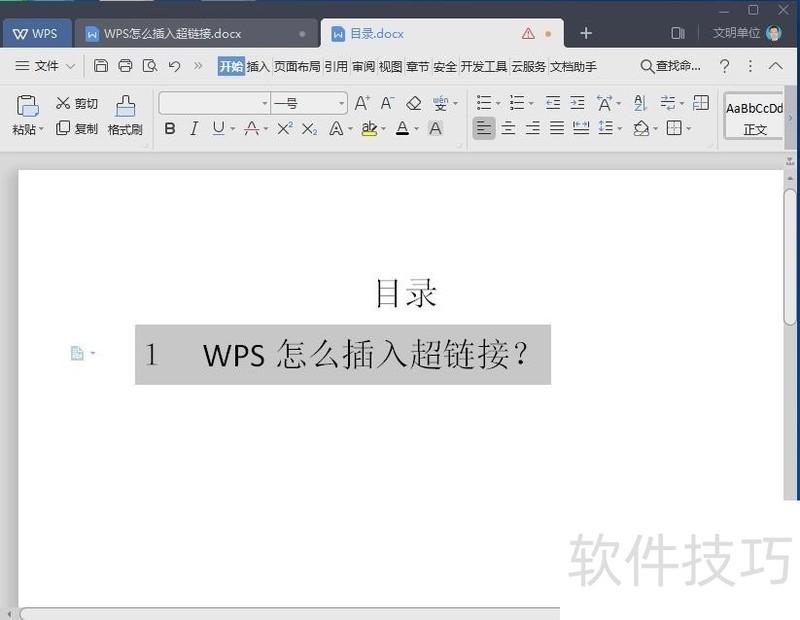Center align the selected text
This screenshot has width=800, height=620.
(x=508, y=128)
